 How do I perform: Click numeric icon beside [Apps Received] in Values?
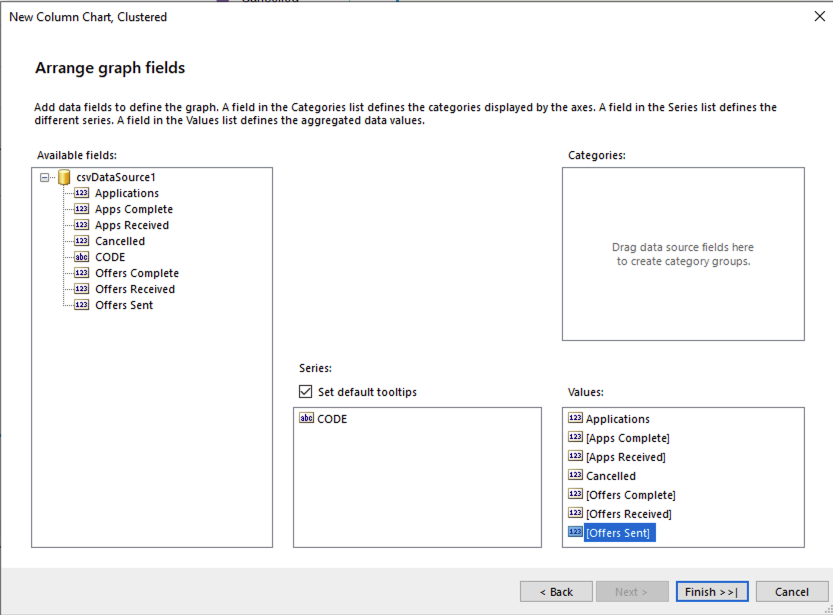(575, 456)
